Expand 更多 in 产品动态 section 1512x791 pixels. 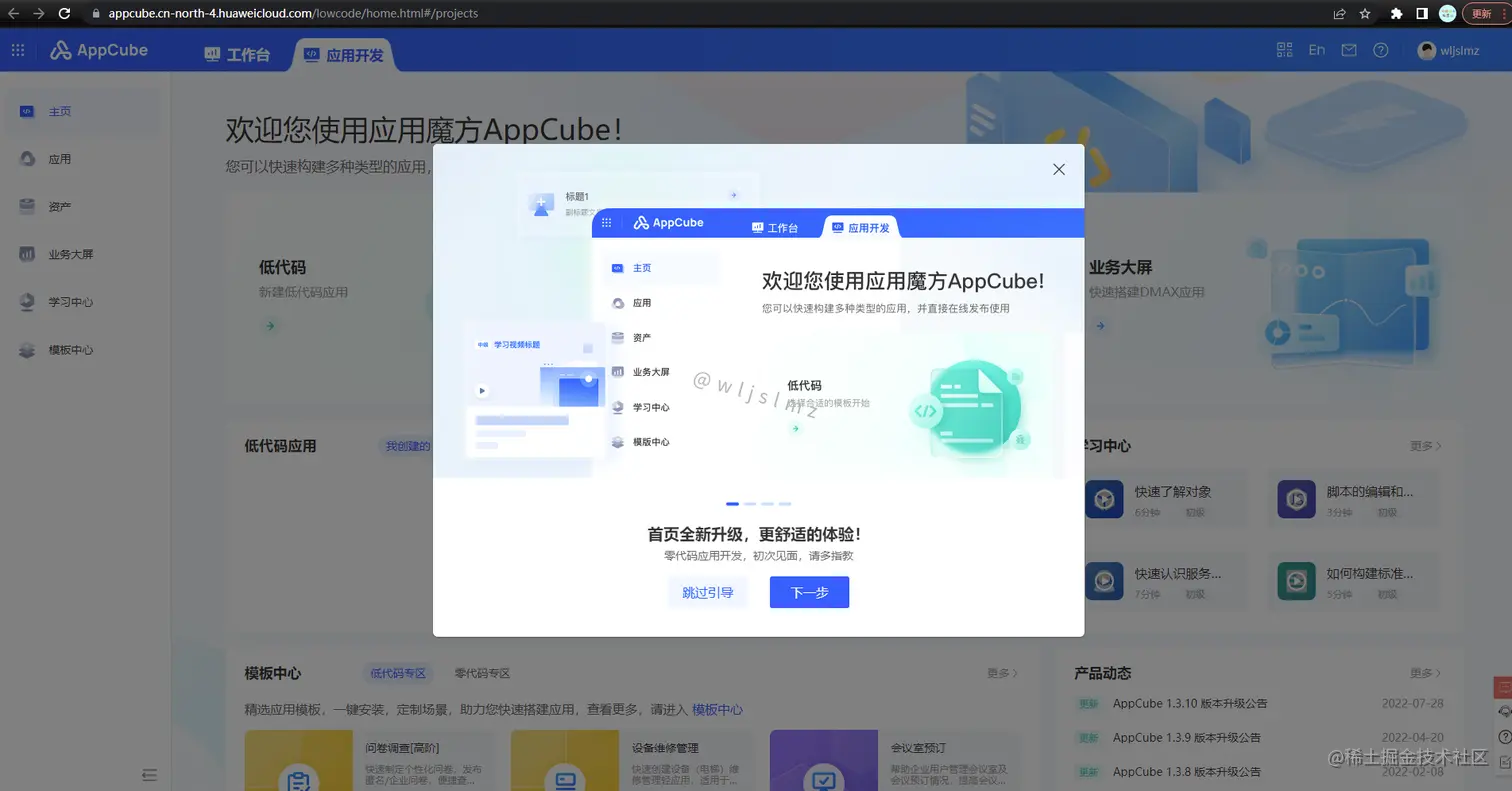[x=1426, y=673]
